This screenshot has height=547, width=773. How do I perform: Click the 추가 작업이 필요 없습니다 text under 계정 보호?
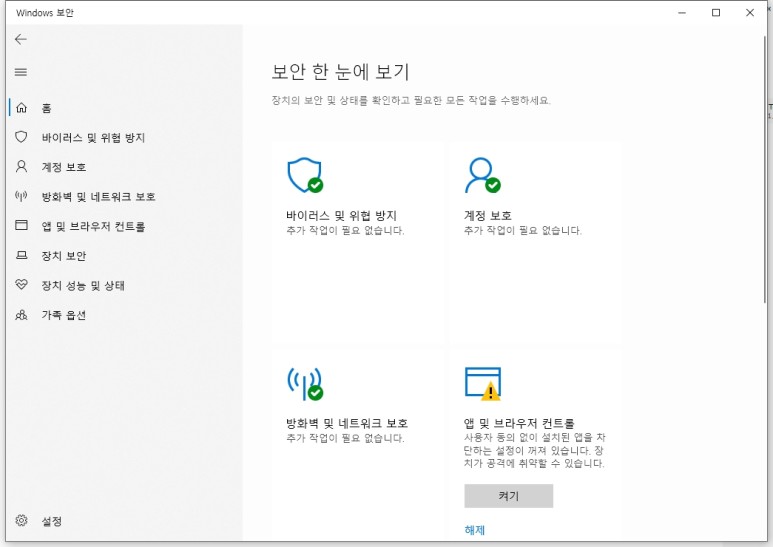[523, 230]
